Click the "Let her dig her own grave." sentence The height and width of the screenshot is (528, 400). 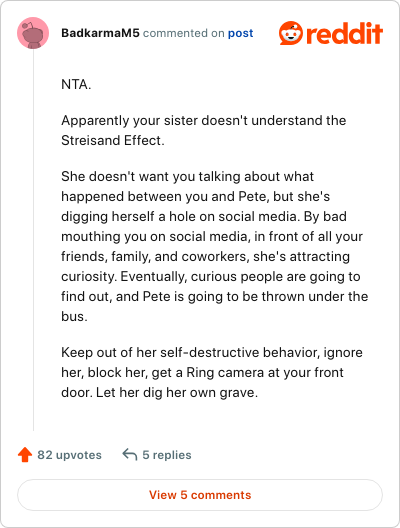coord(177,393)
